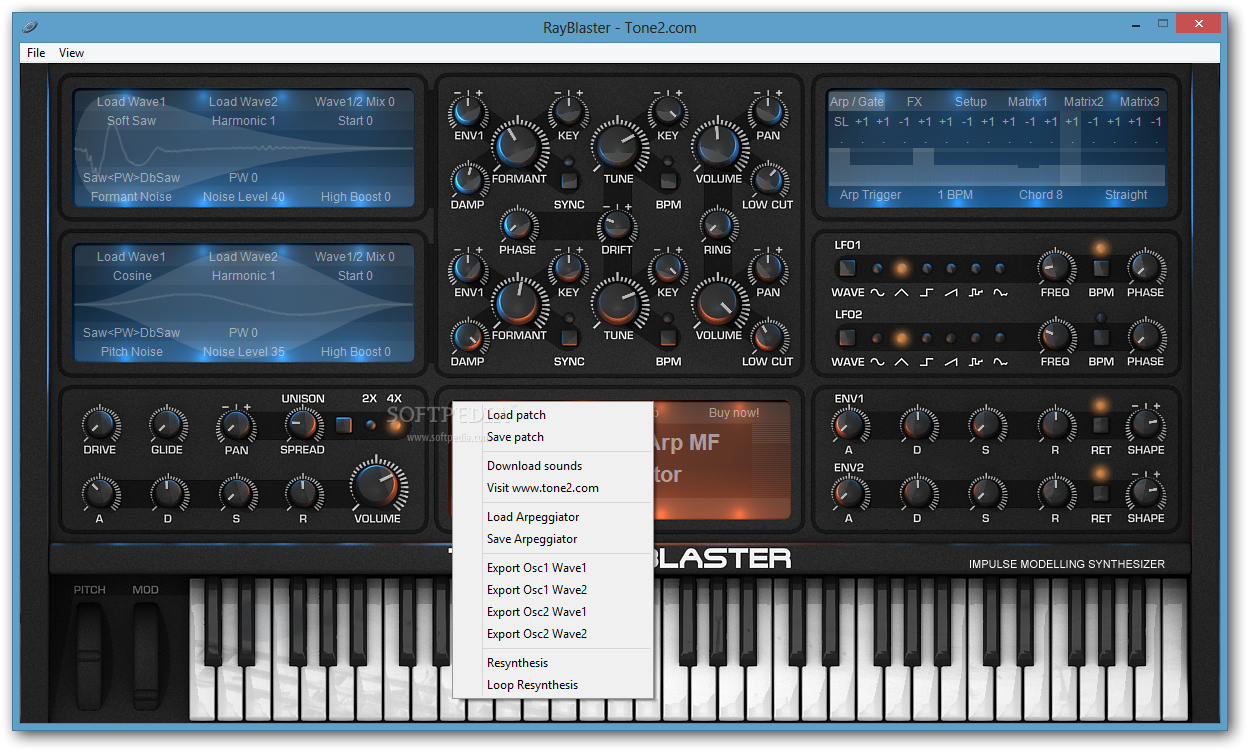Select the sawtooth waveform icon in LFO2
1248x751 pixels.
[951, 362]
